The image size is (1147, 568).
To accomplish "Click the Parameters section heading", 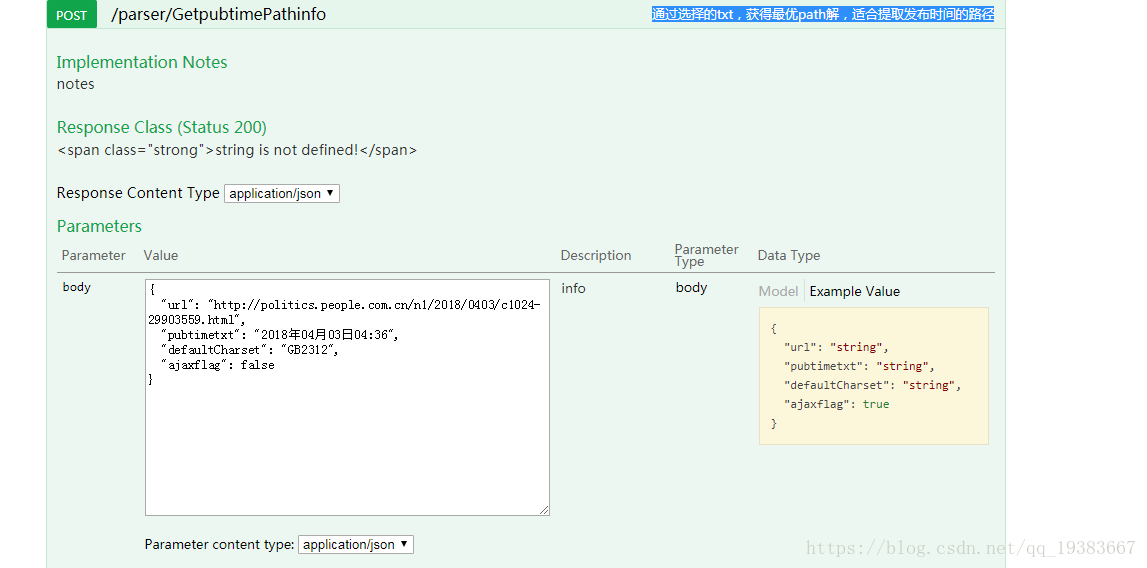I will pyautogui.click(x=99, y=226).
